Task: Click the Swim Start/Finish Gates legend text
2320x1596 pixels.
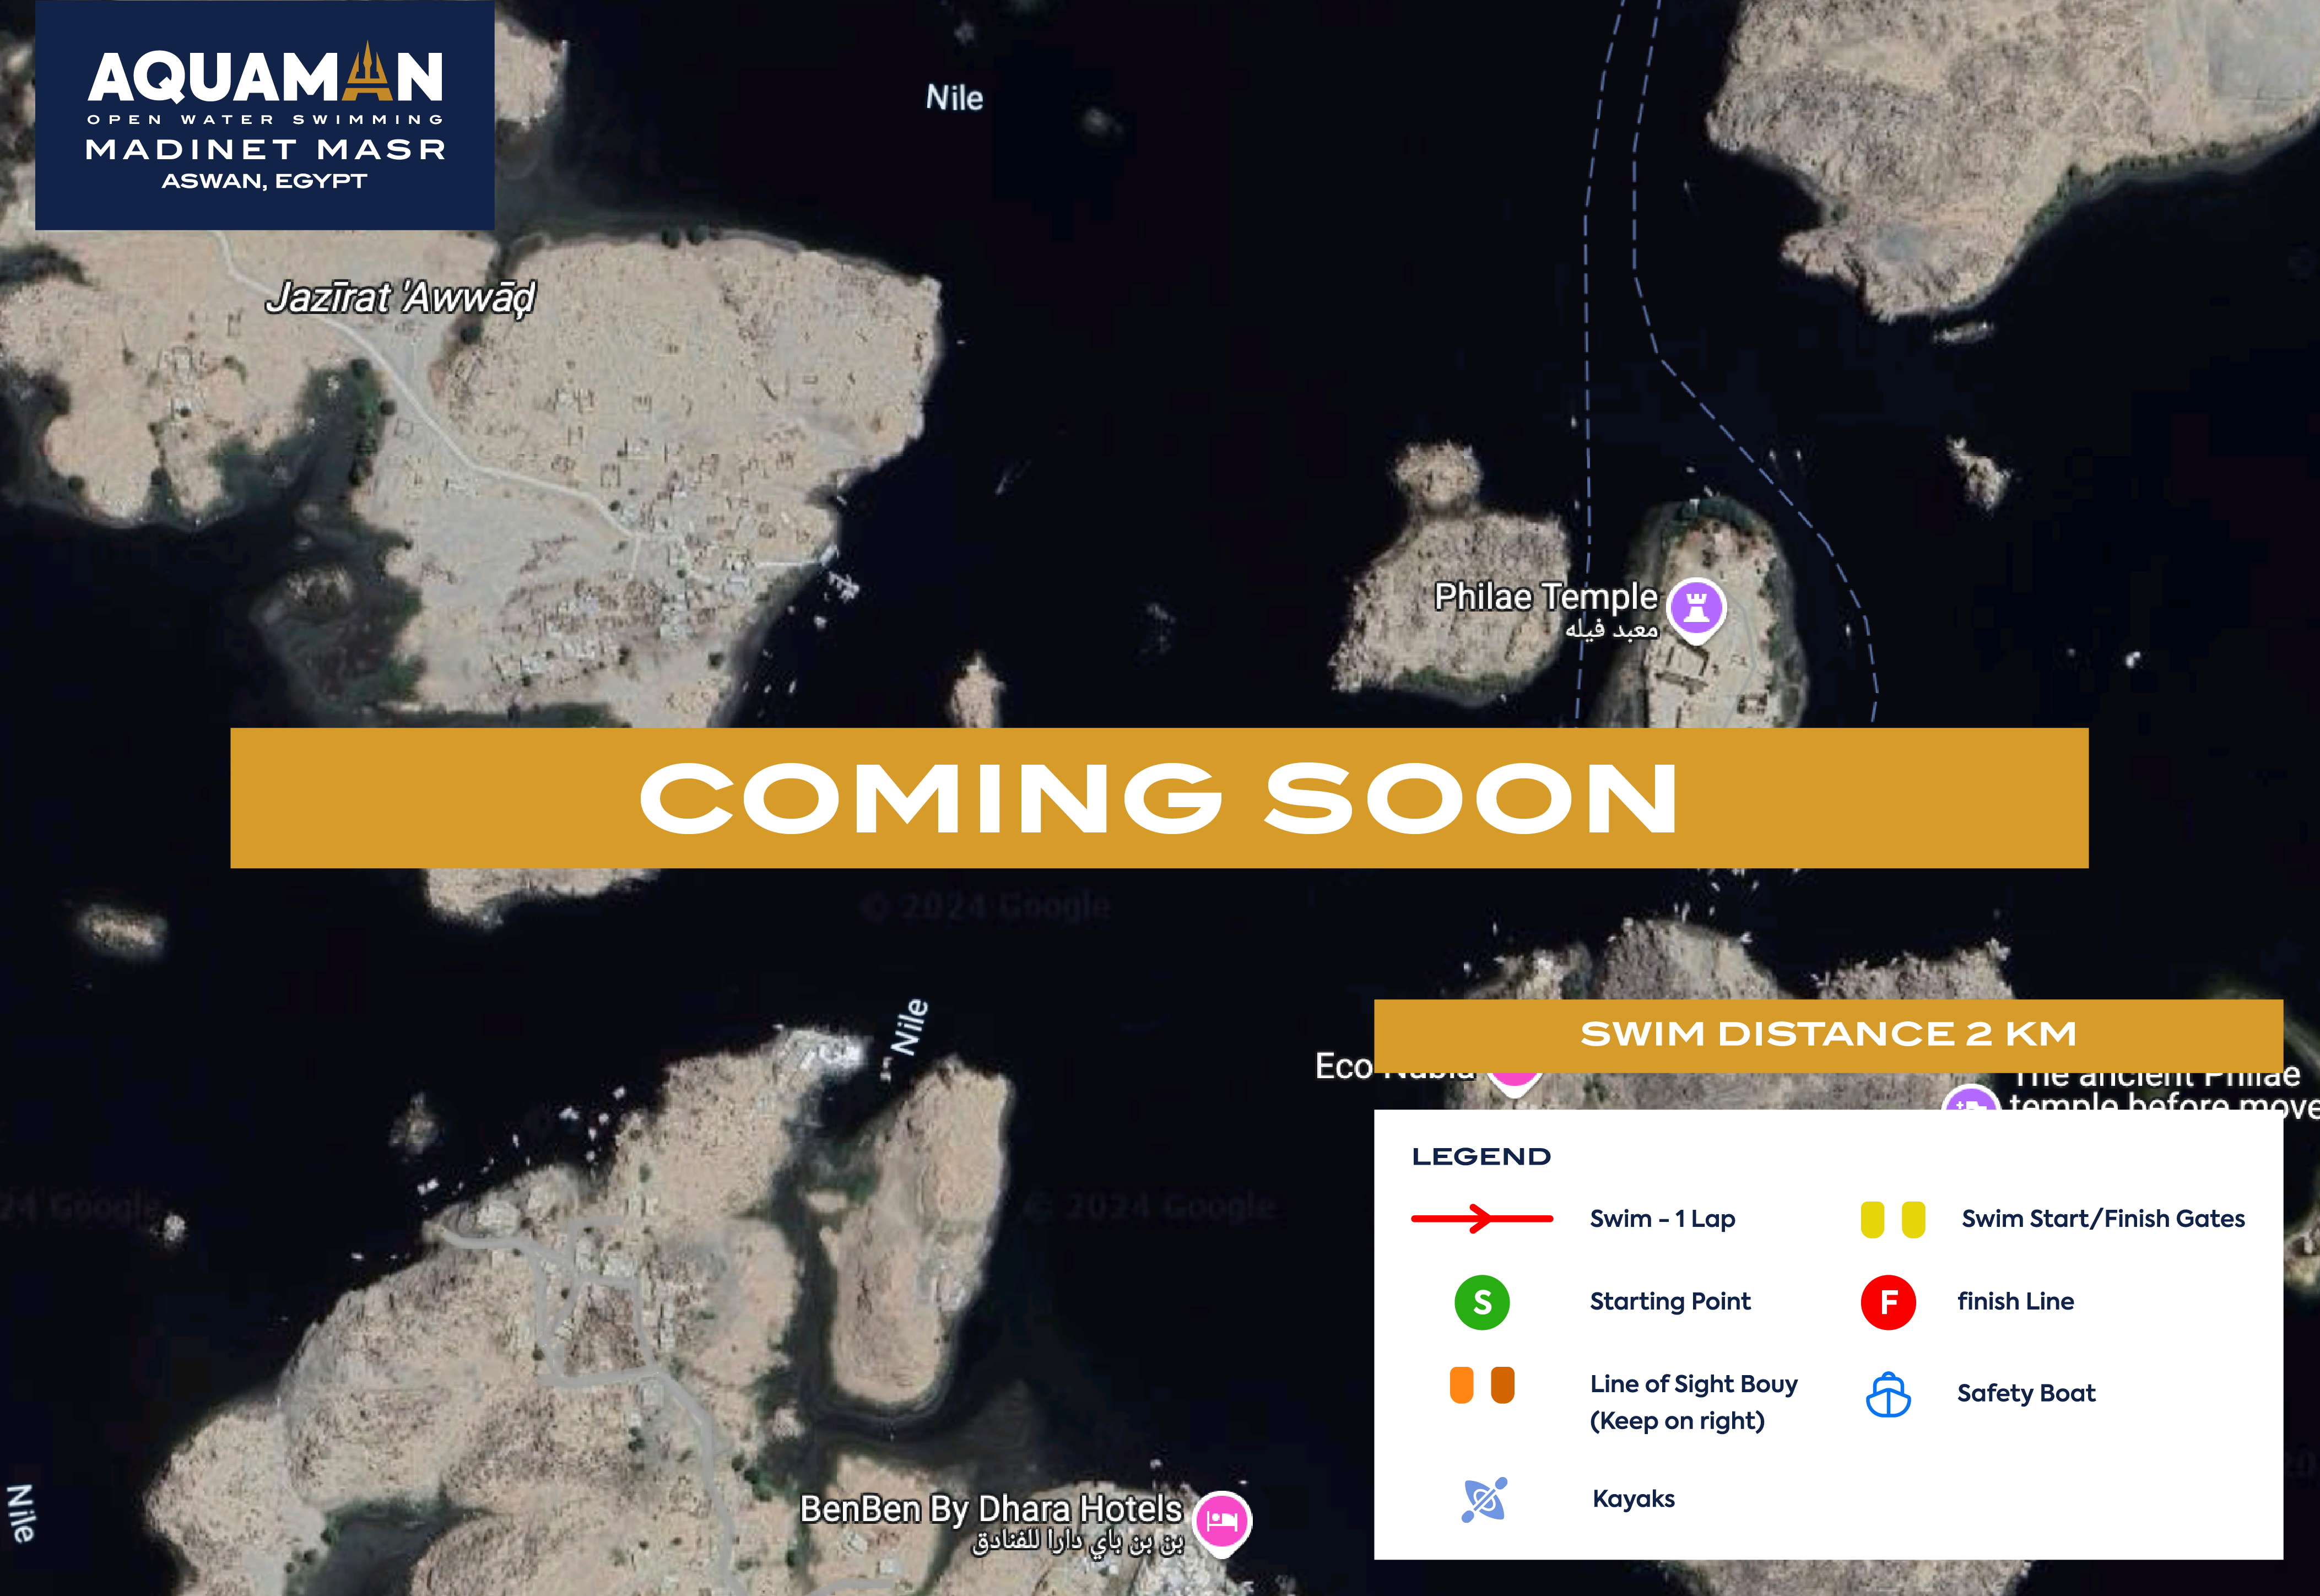Action: coord(2102,1219)
